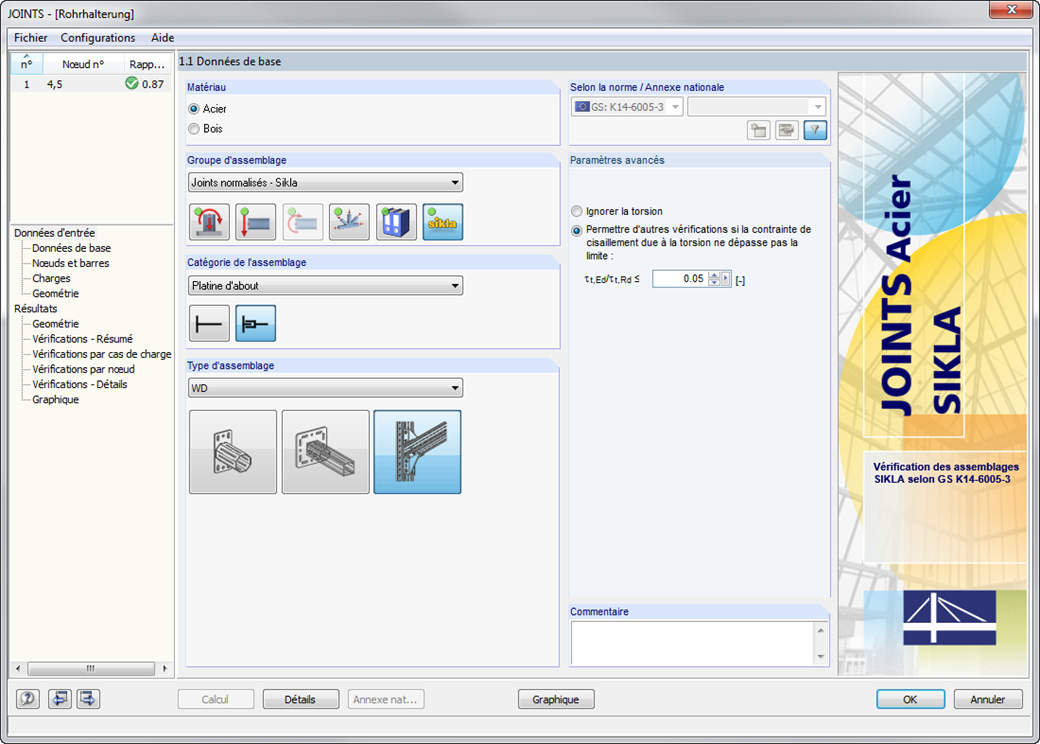Click the Commentaire text box

tap(692, 643)
